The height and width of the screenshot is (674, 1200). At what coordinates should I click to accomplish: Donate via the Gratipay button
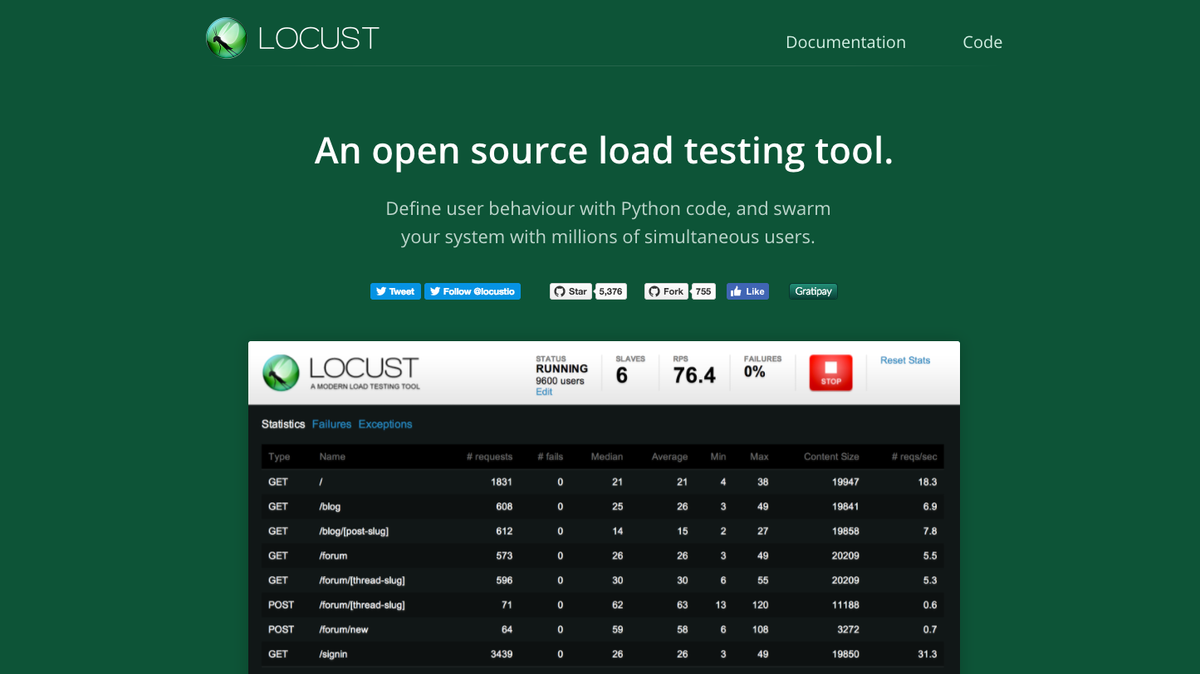(x=813, y=291)
